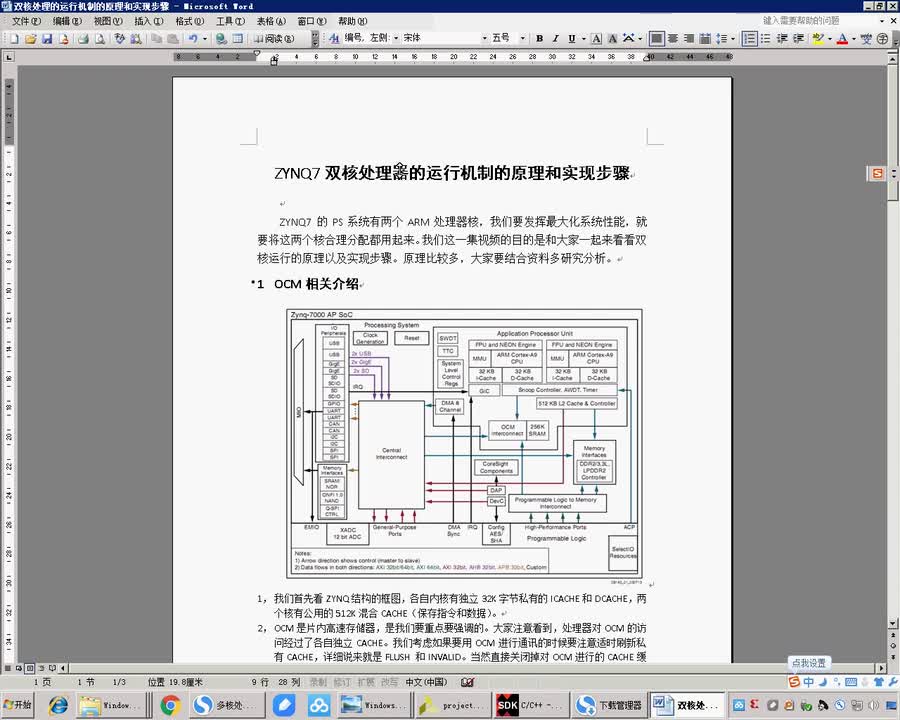Click the enclosed character (字) icon

(883, 38)
